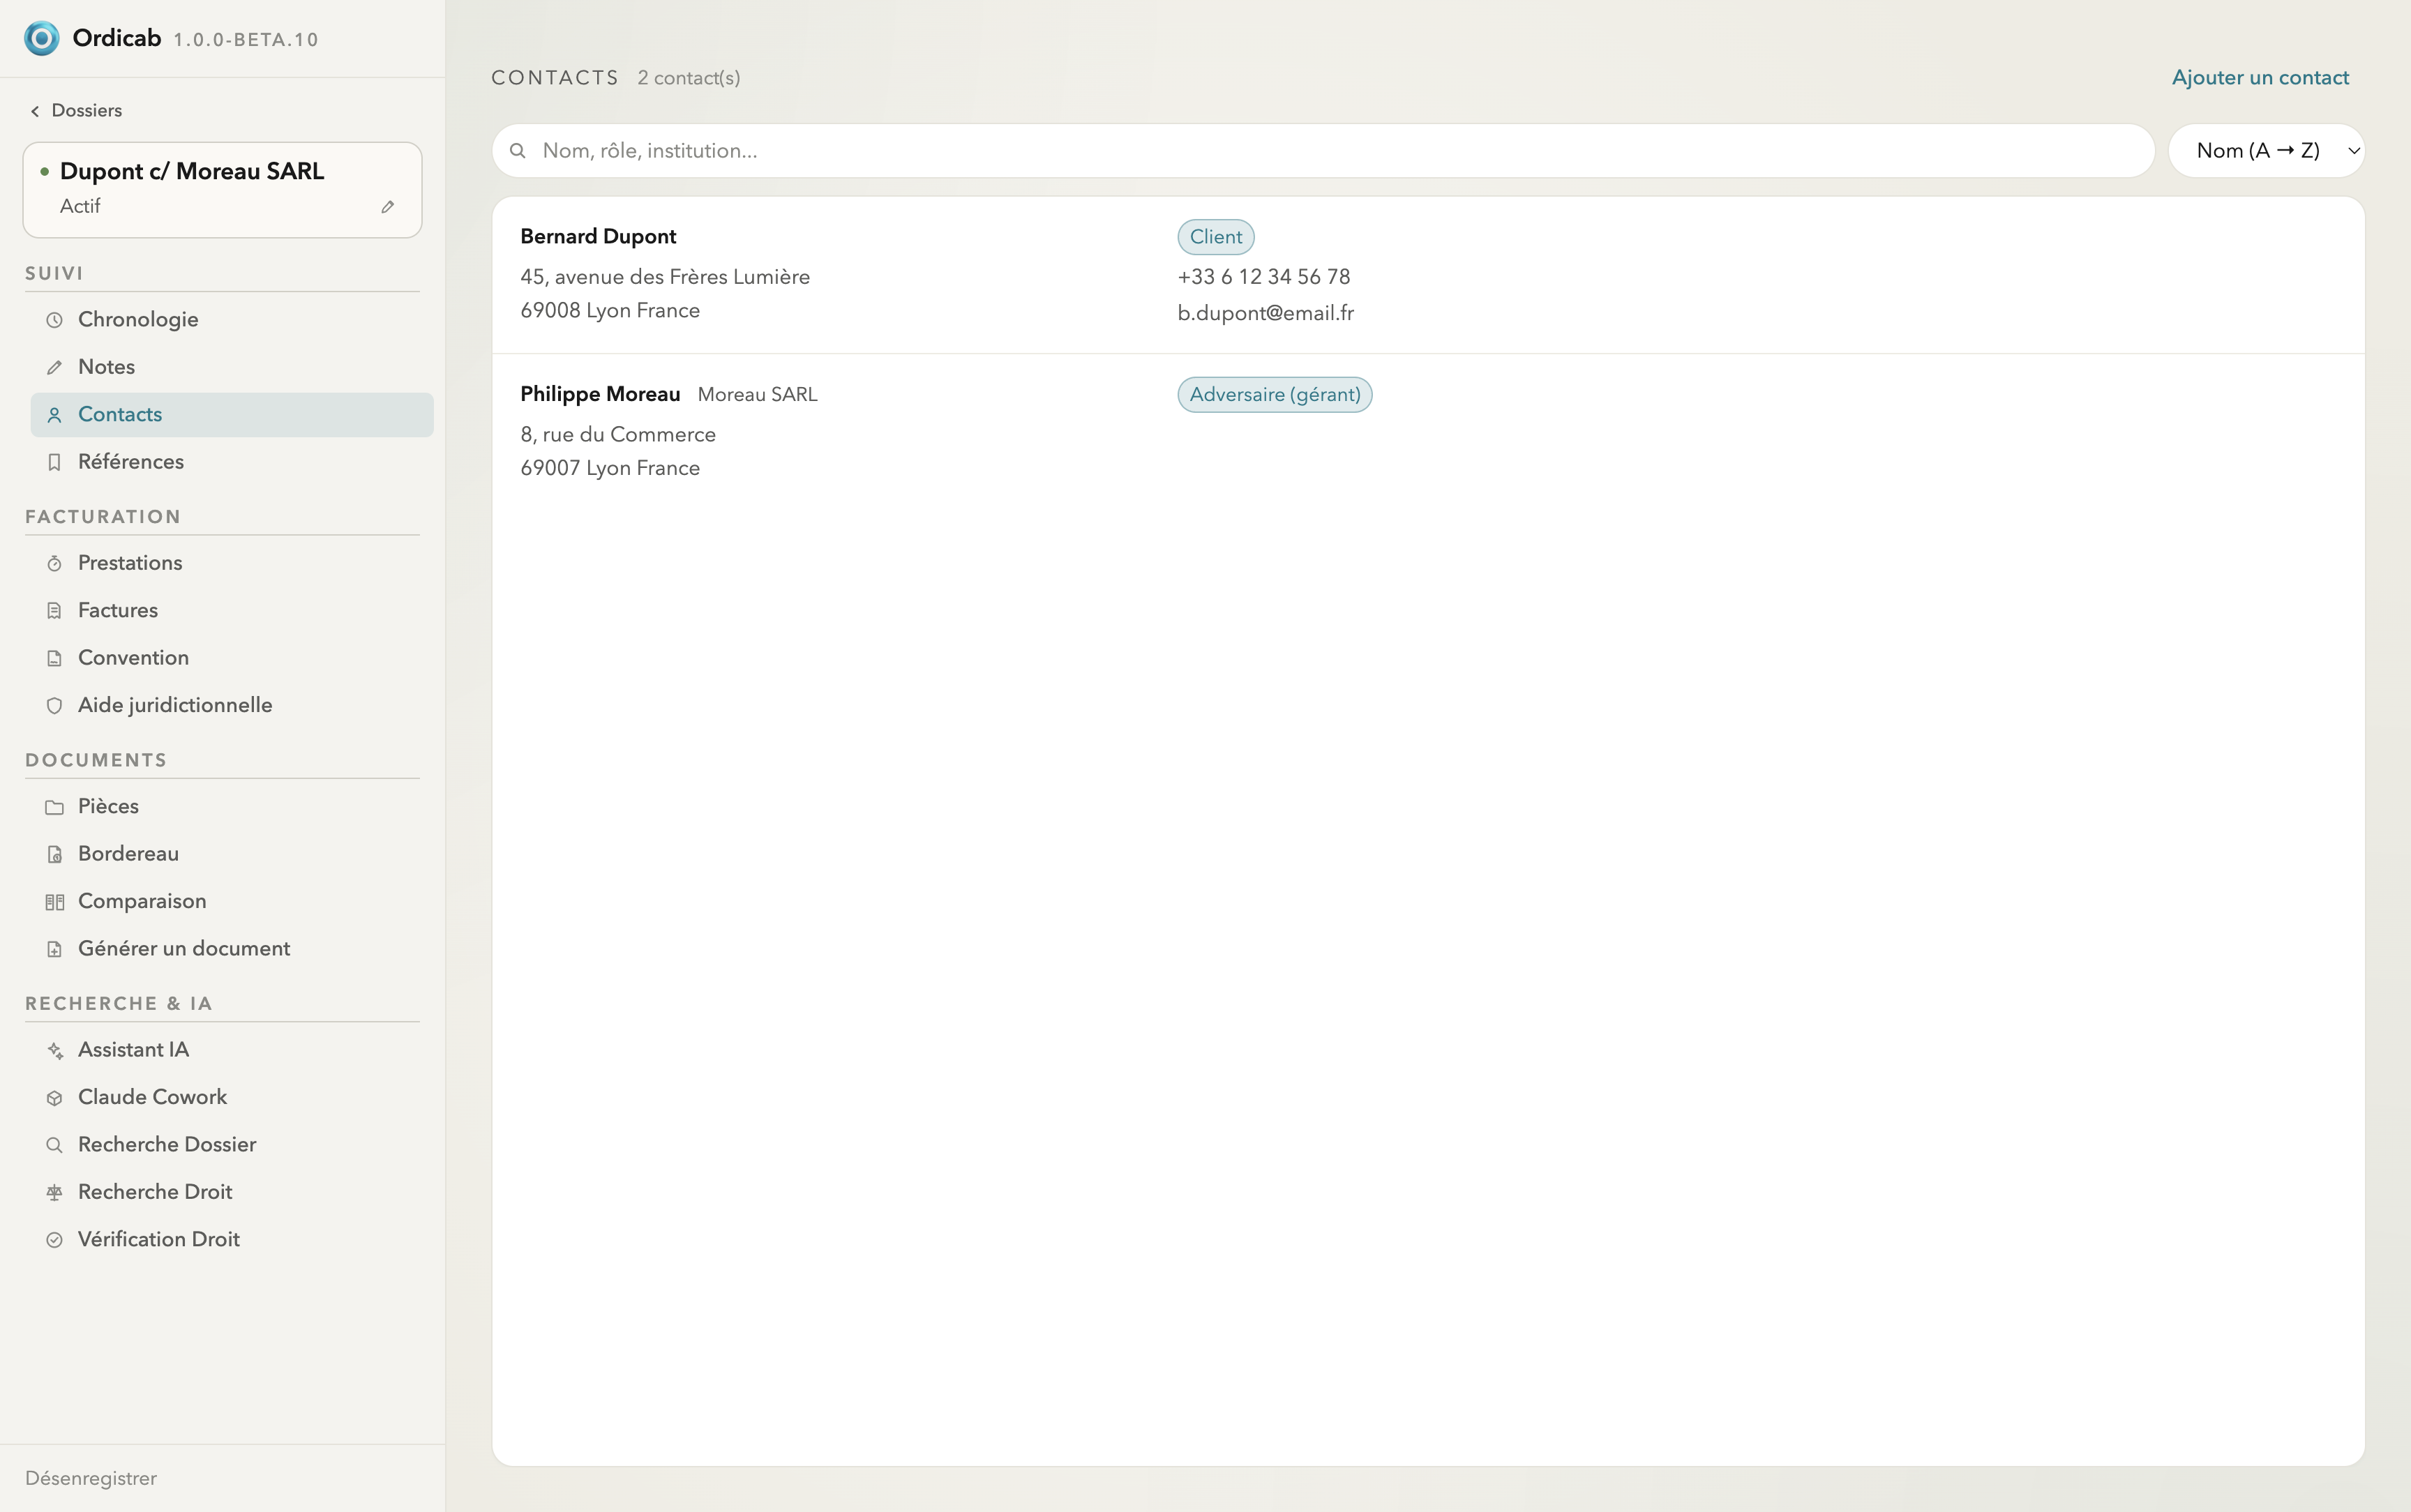This screenshot has width=2411, height=1512.
Task: Click Ajouter un contact link
Action: (x=2260, y=77)
